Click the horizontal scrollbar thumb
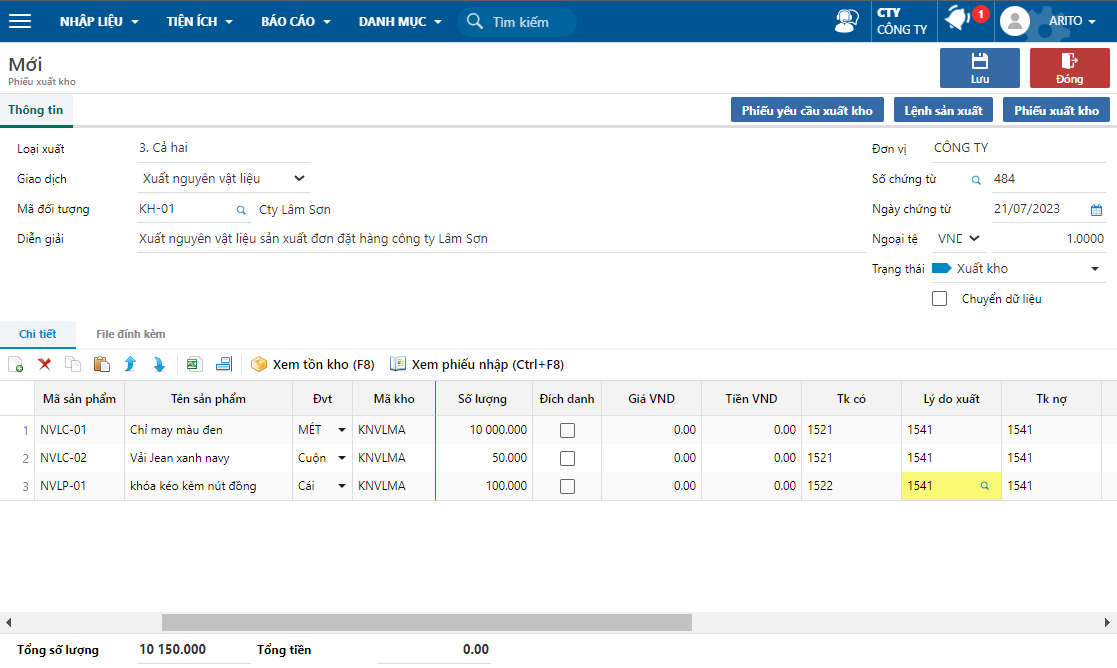The width and height of the screenshot is (1117, 668). click(427, 622)
